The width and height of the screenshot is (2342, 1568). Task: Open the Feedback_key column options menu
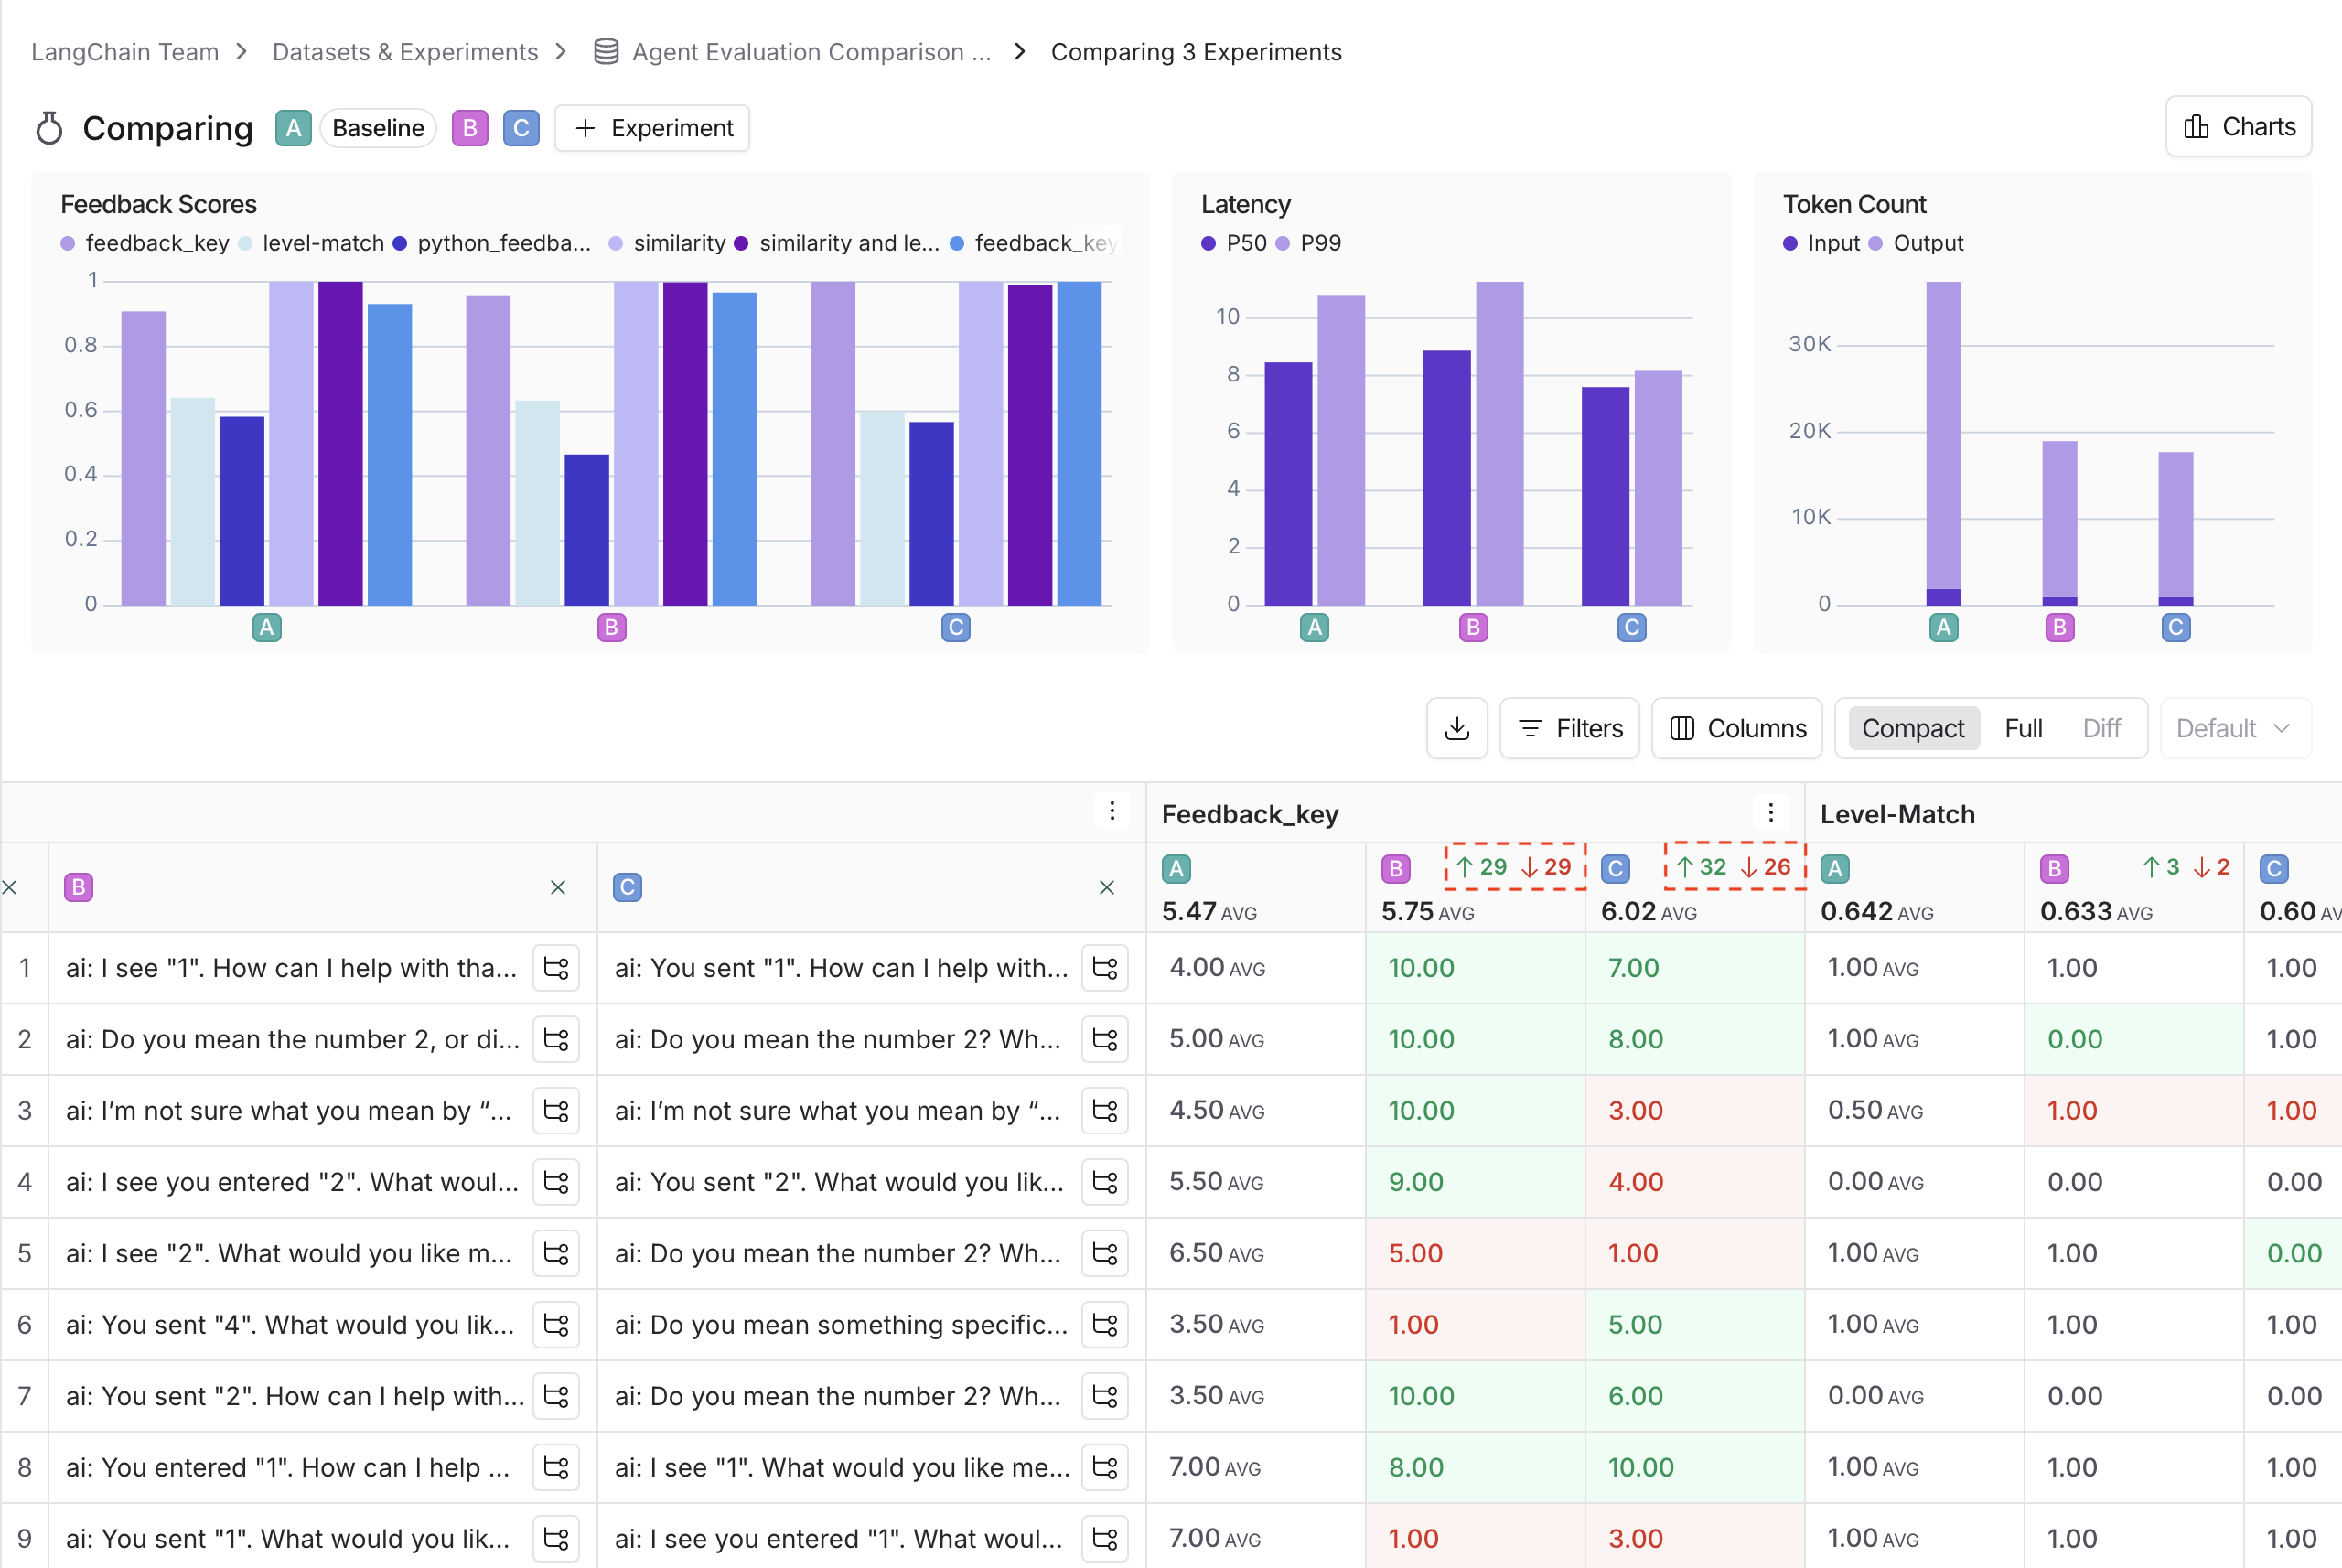1771,812
